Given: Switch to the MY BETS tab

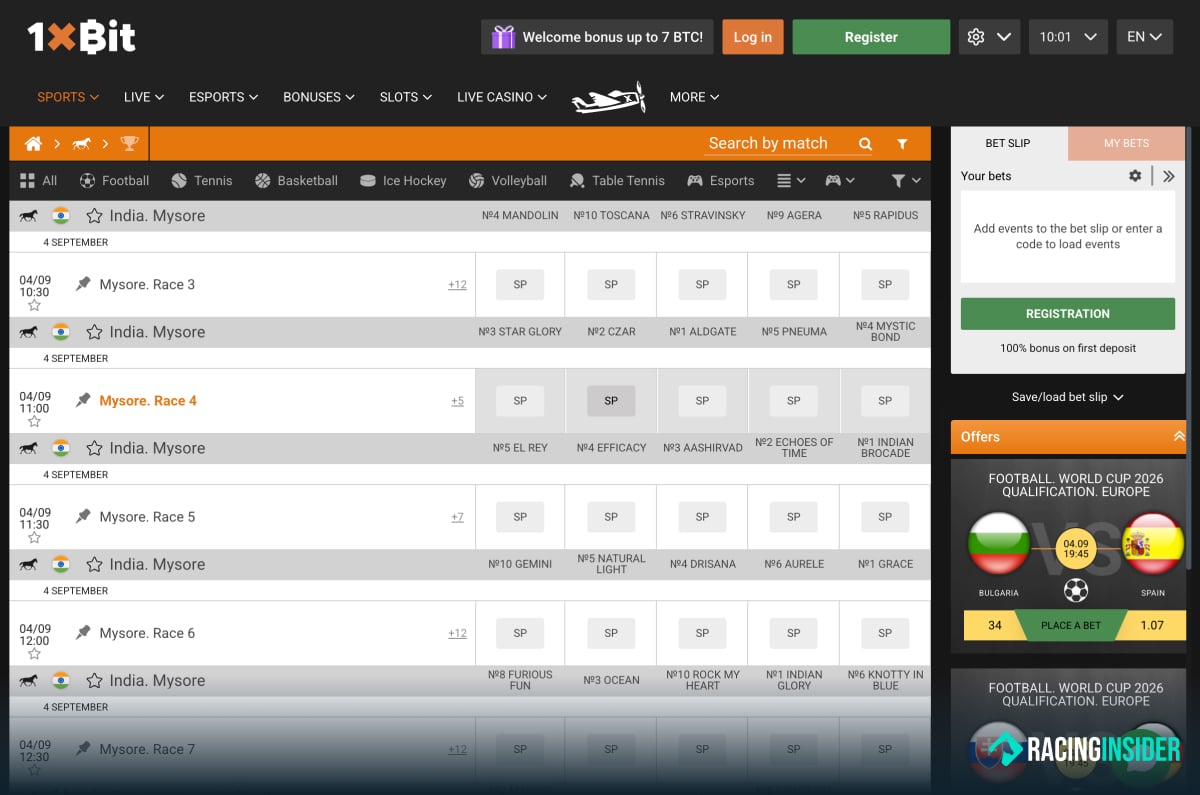Looking at the screenshot, I should coord(1126,144).
